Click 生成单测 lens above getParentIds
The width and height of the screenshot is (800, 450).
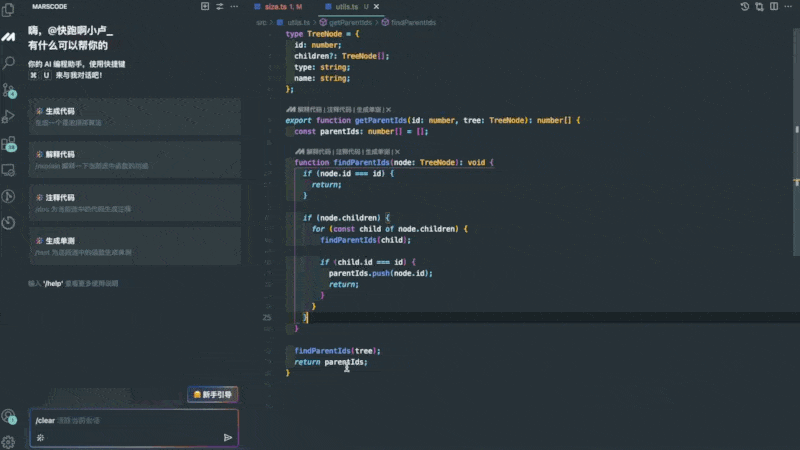(369, 110)
